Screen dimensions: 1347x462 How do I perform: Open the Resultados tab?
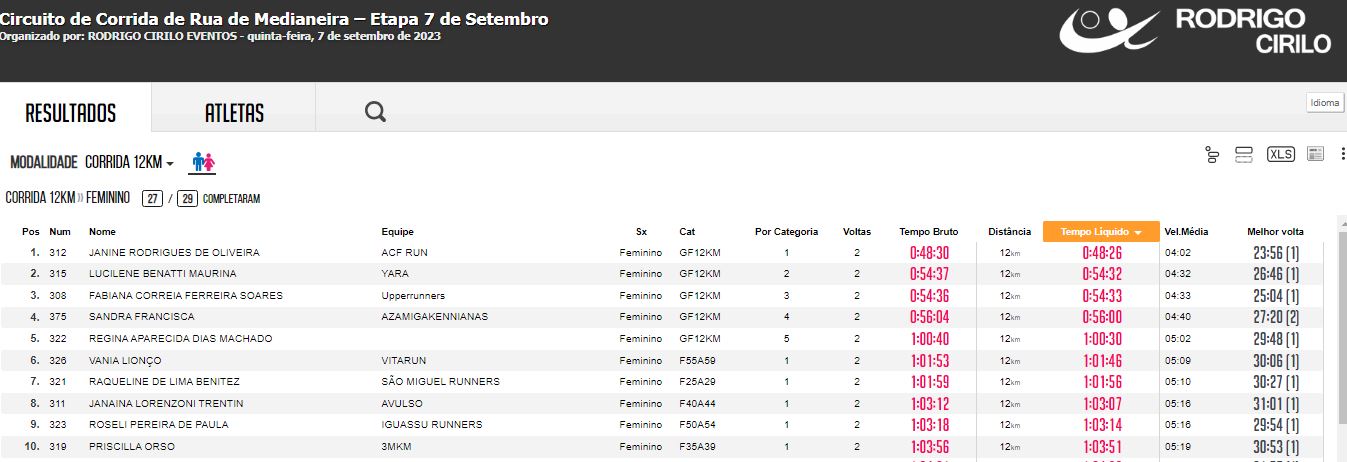coord(70,113)
